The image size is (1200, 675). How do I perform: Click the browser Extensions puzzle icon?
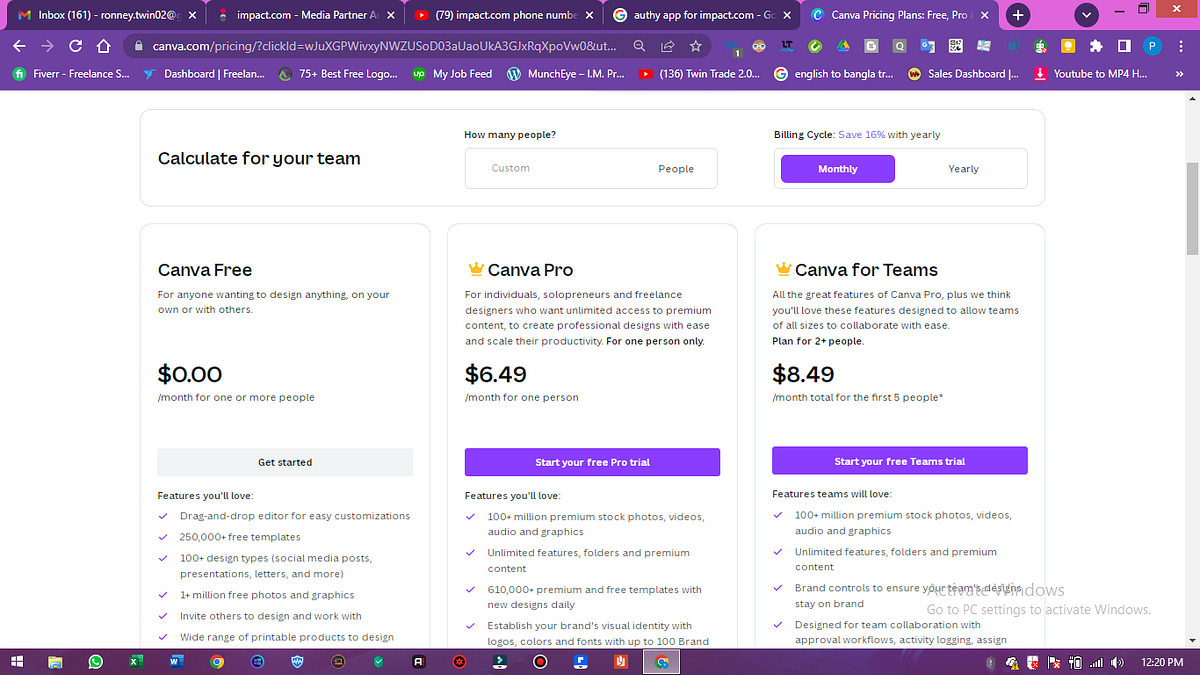click(x=1096, y=45)
